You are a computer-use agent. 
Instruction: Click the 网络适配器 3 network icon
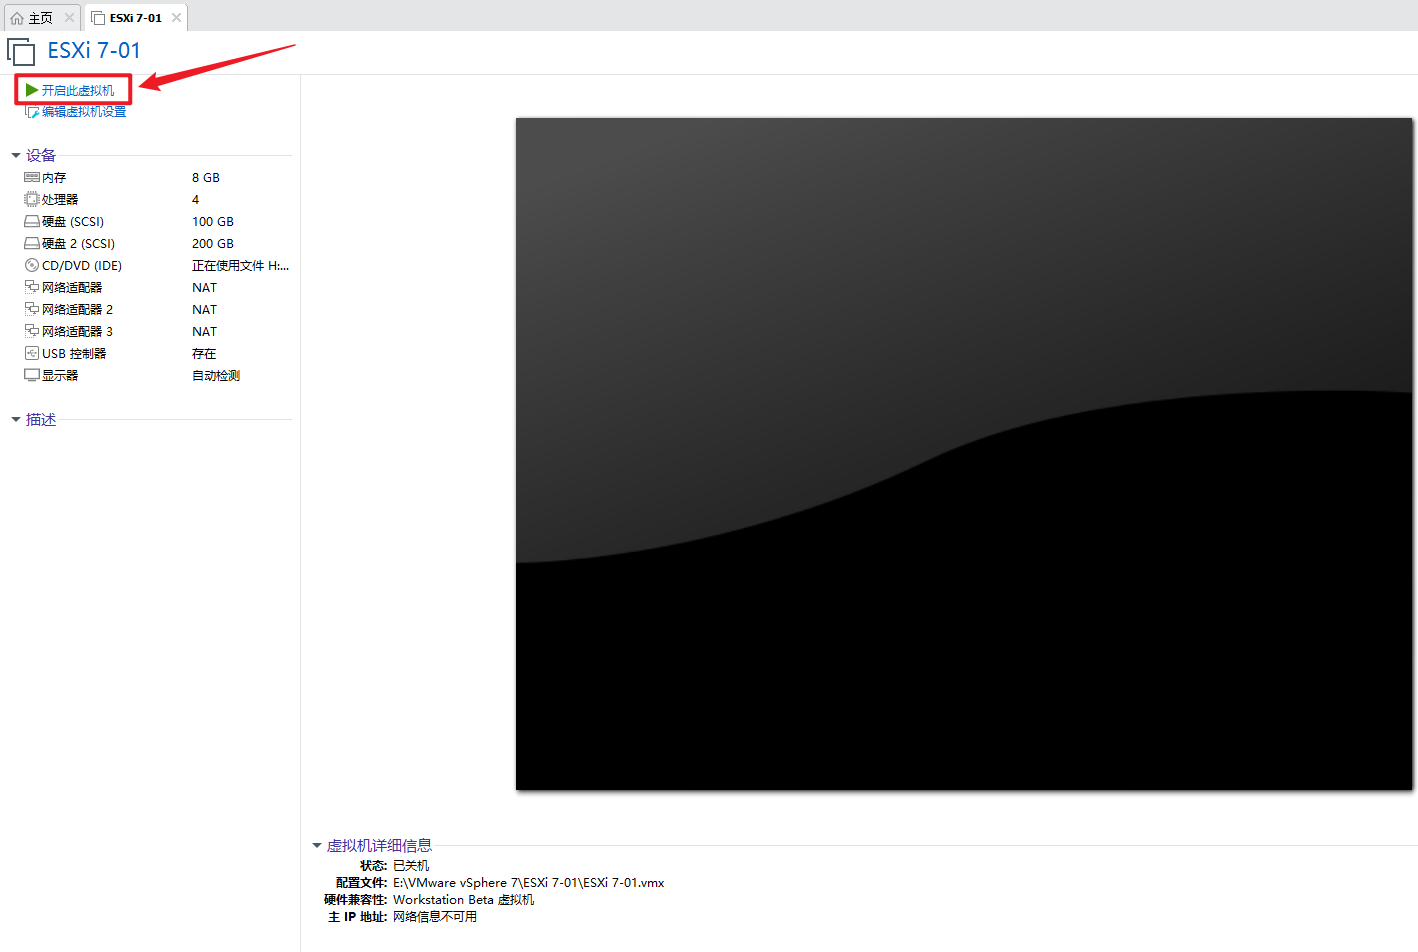[32, 331]
